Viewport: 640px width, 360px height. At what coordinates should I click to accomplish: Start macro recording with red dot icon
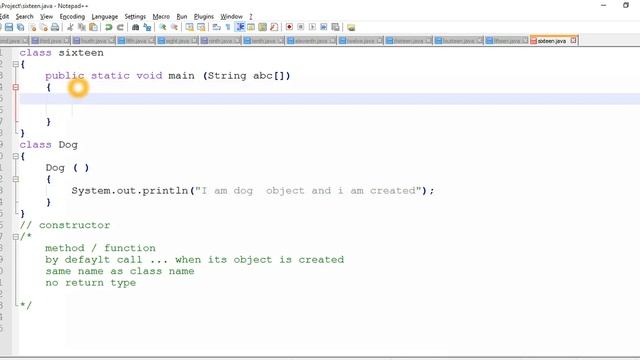(289, 27)
